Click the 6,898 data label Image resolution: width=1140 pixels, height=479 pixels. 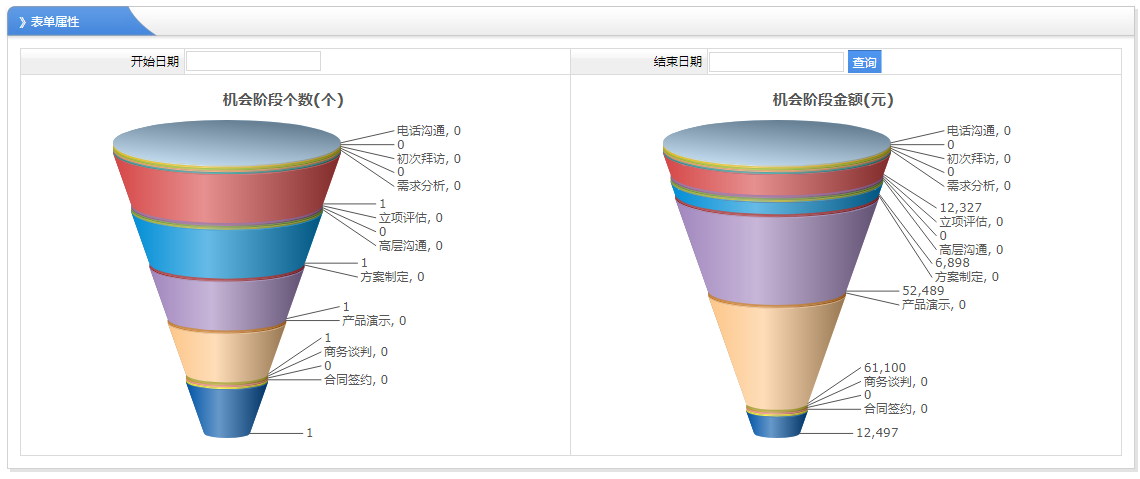tap(952, 263)
